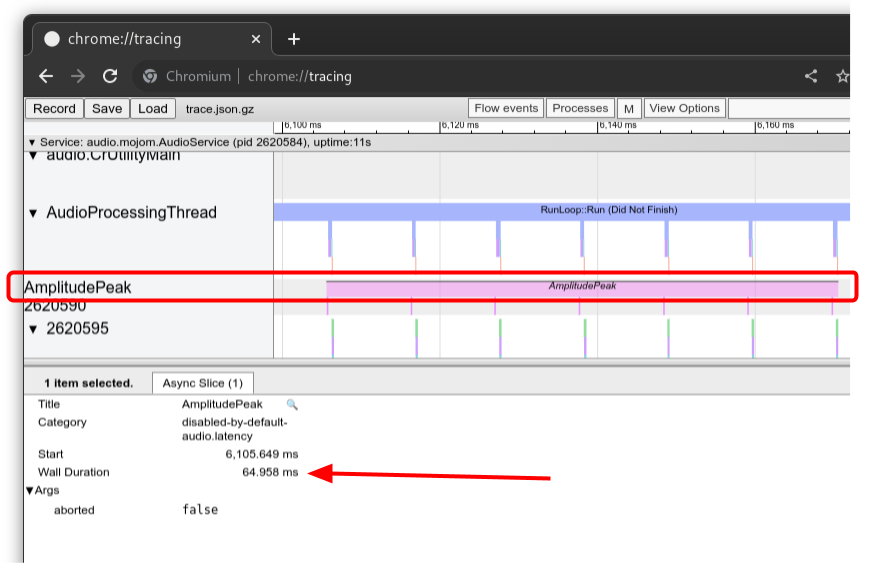871x583 pixels.
Task: Close the chrome://tracing tab
Action: pos(256,39)
